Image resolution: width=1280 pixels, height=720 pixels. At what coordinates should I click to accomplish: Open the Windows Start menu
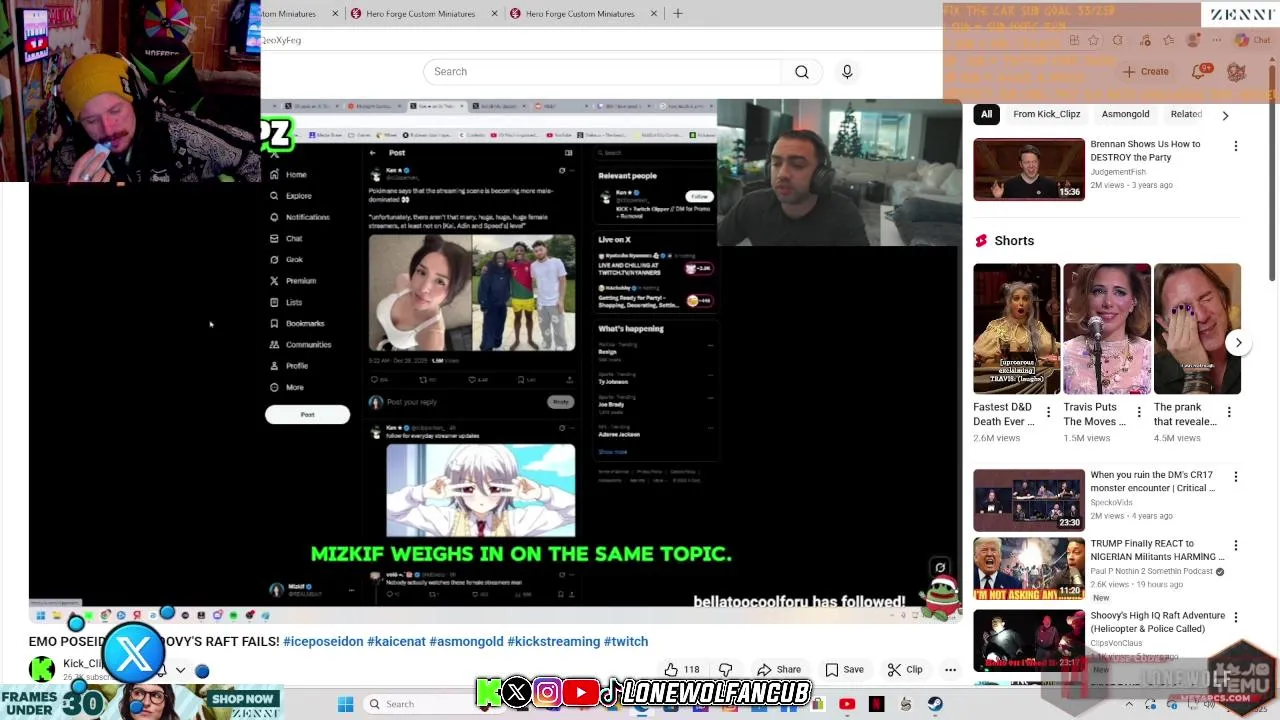click(345, 704)
